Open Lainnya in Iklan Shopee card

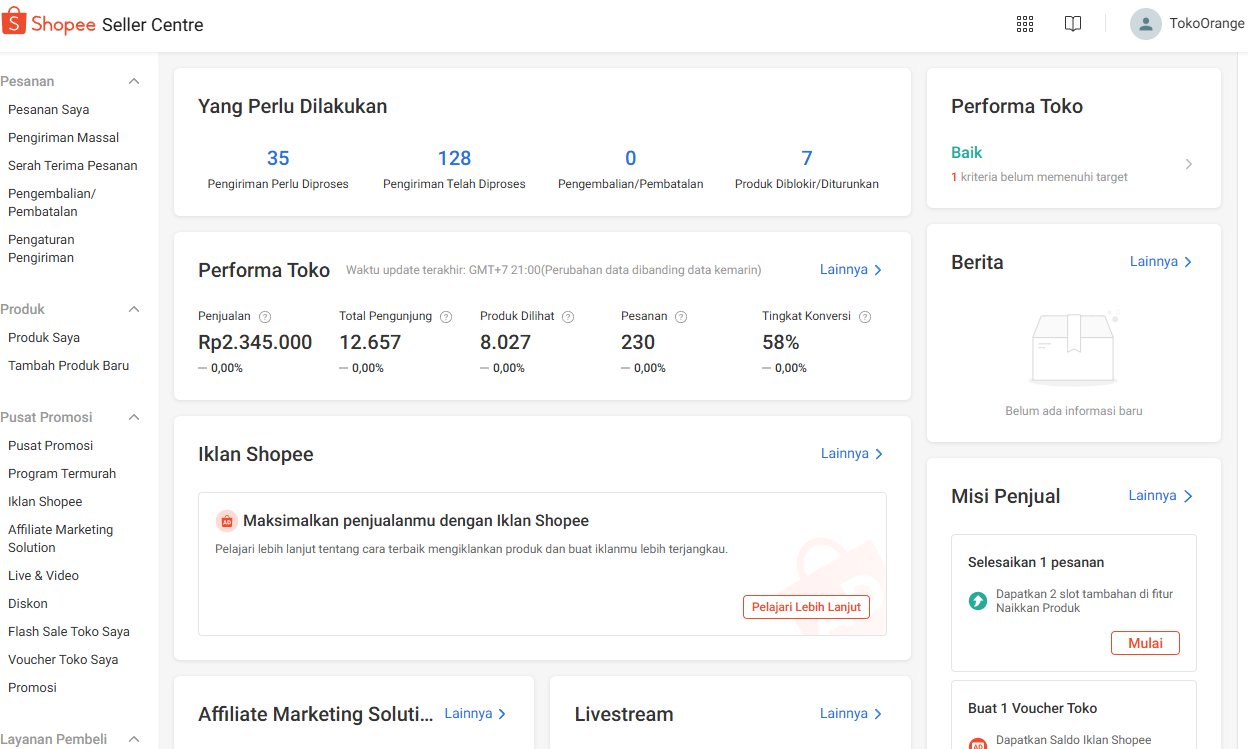(x=852, y=454)
